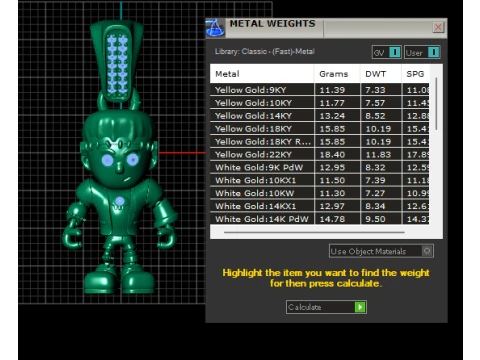This screenshot has height=360, width=480.
Task: Select the White Gold:14K PdW row
Action: tap(319, 219)
